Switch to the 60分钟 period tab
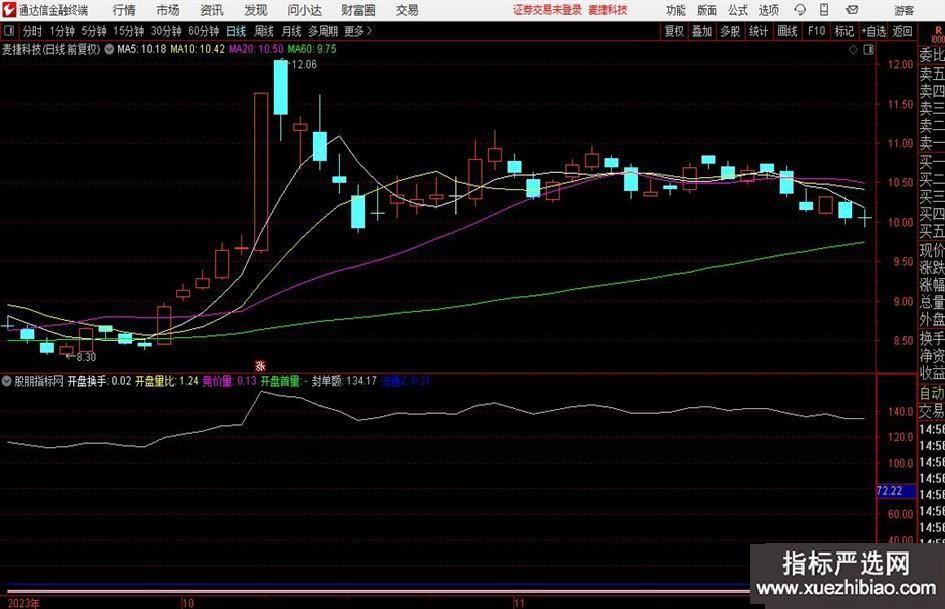 (203, 31)
